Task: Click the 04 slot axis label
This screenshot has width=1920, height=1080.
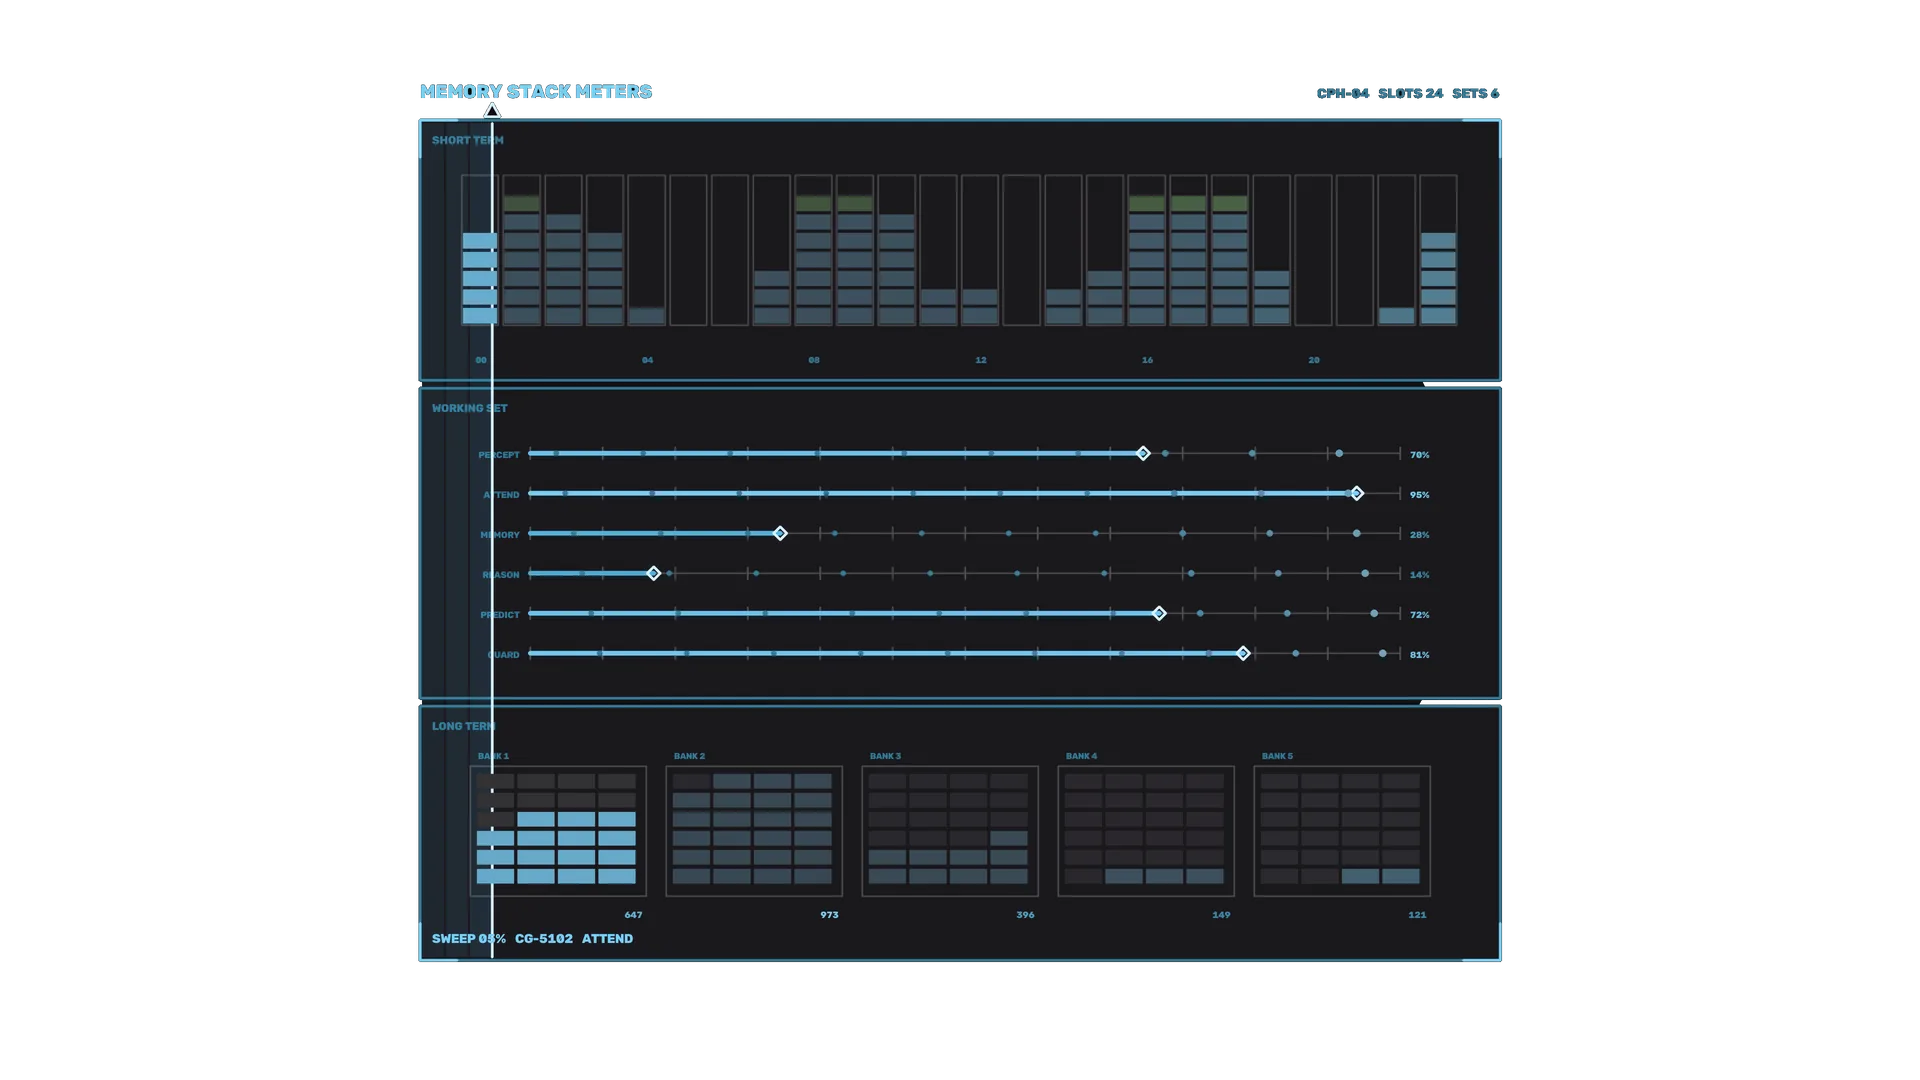Action: pos(647,360)
